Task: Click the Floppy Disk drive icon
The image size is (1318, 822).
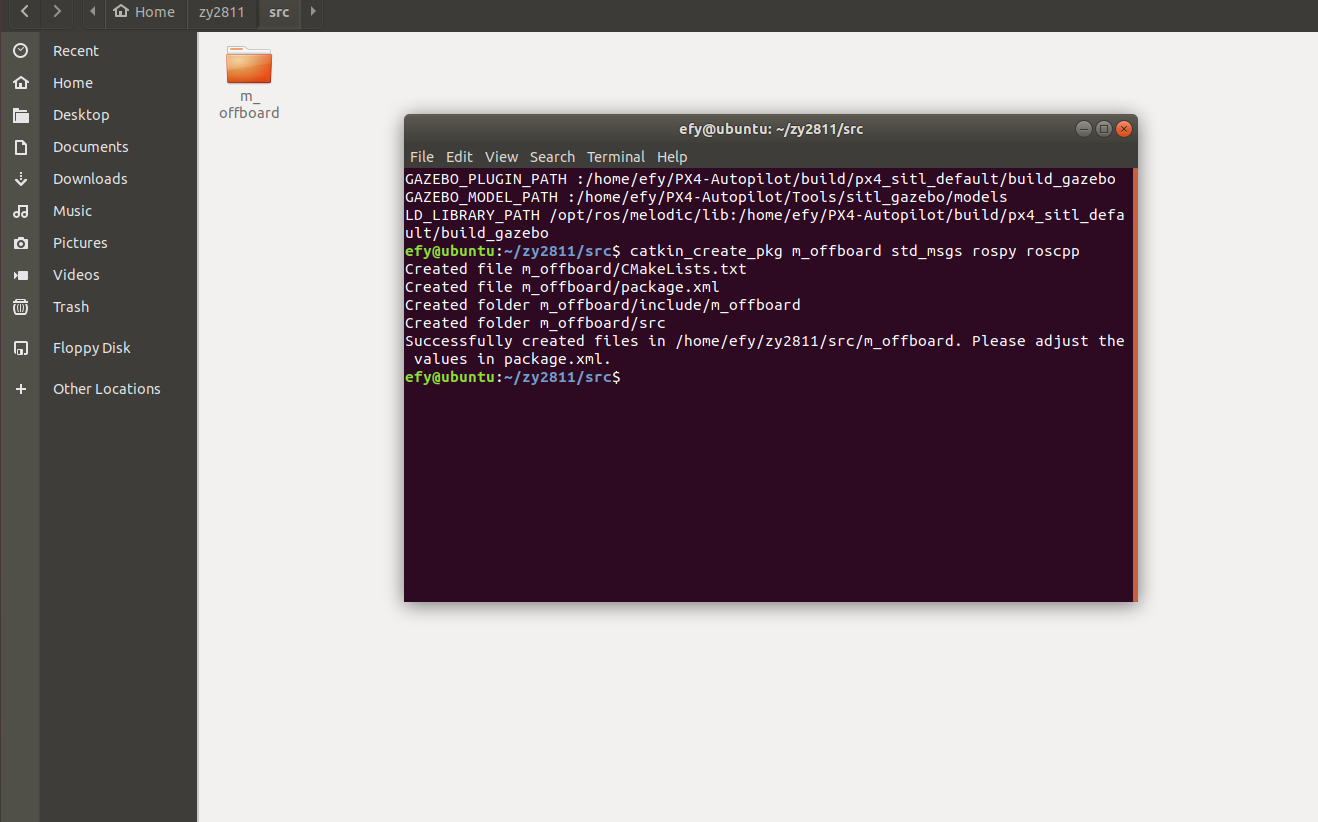Action: coord(20,348)
